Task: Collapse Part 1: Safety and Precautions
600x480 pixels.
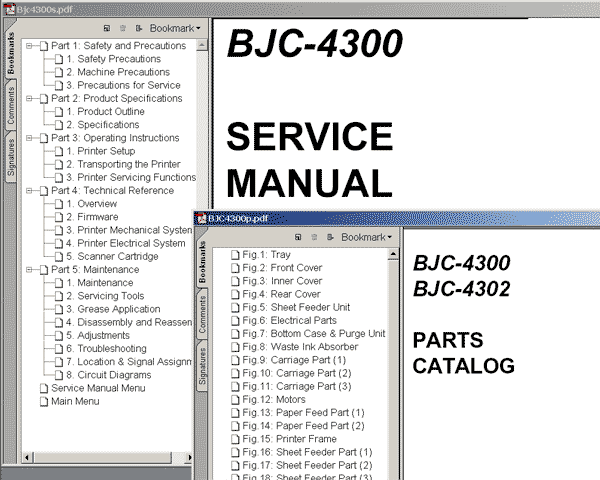Action: point(29,46)
